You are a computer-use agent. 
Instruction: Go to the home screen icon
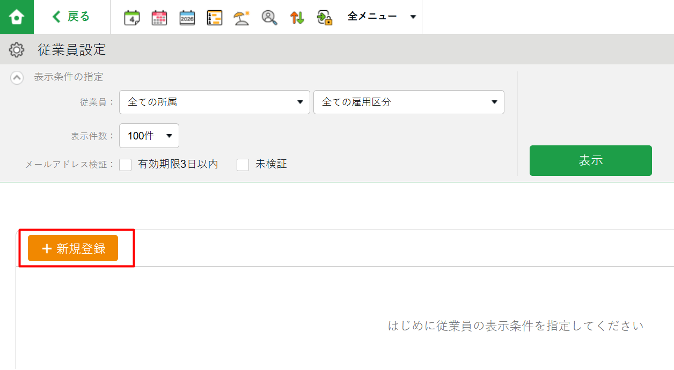point(17,17)
